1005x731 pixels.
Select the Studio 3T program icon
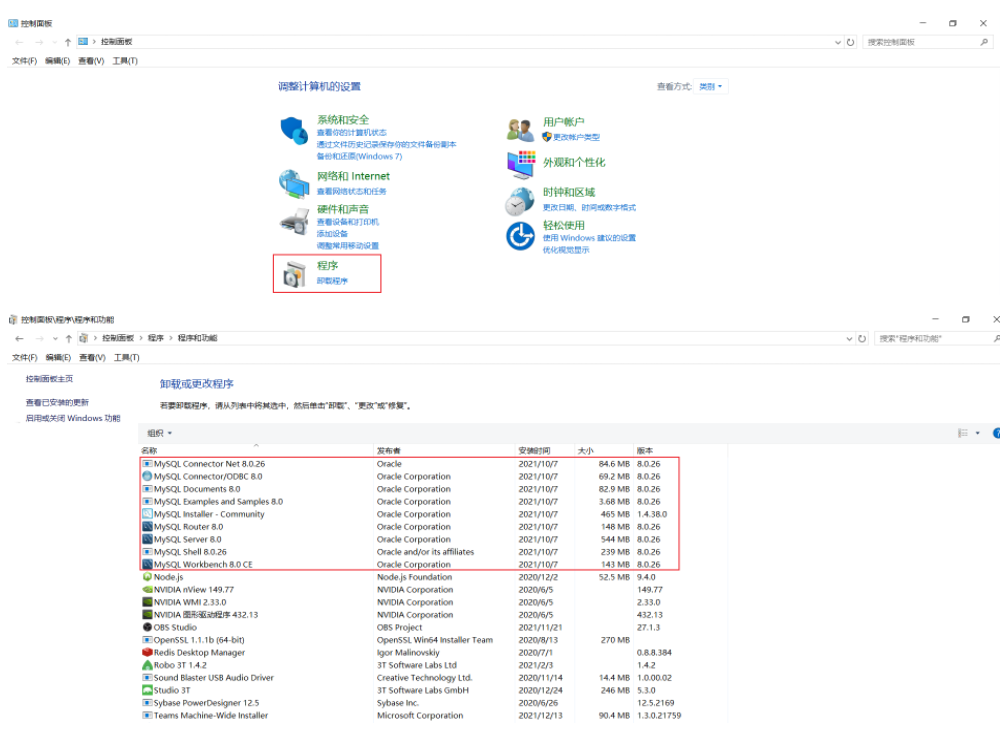[x=147, y=690]
